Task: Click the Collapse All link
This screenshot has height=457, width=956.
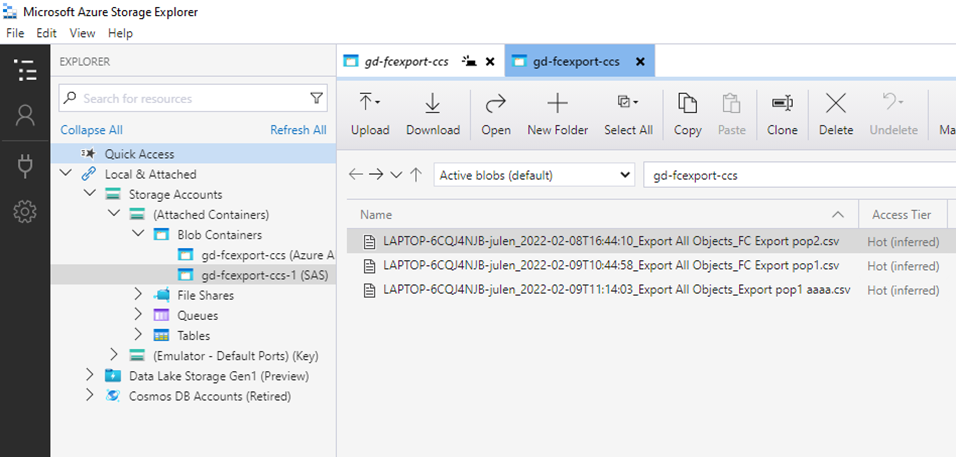Action: click(91, 130)
